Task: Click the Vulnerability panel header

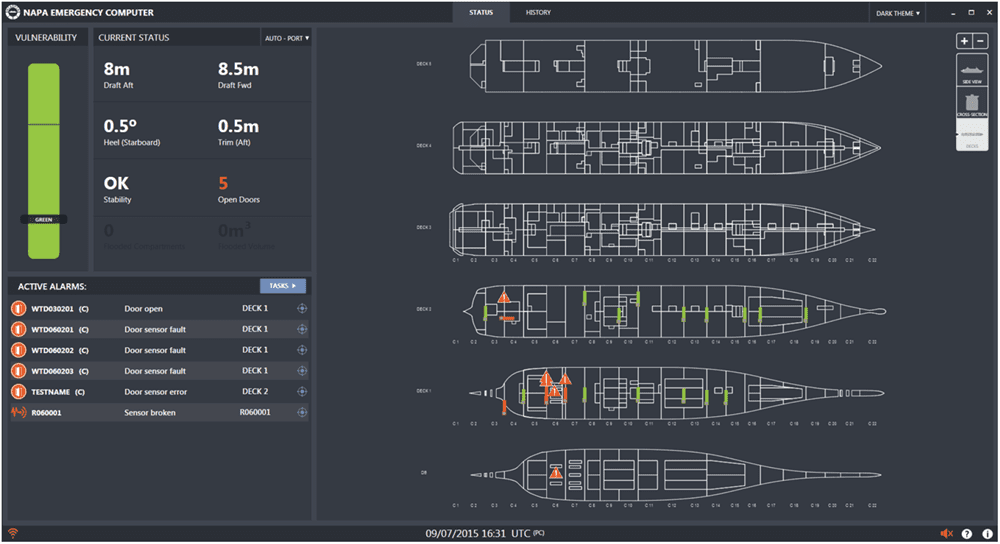Action: (47, 38)
